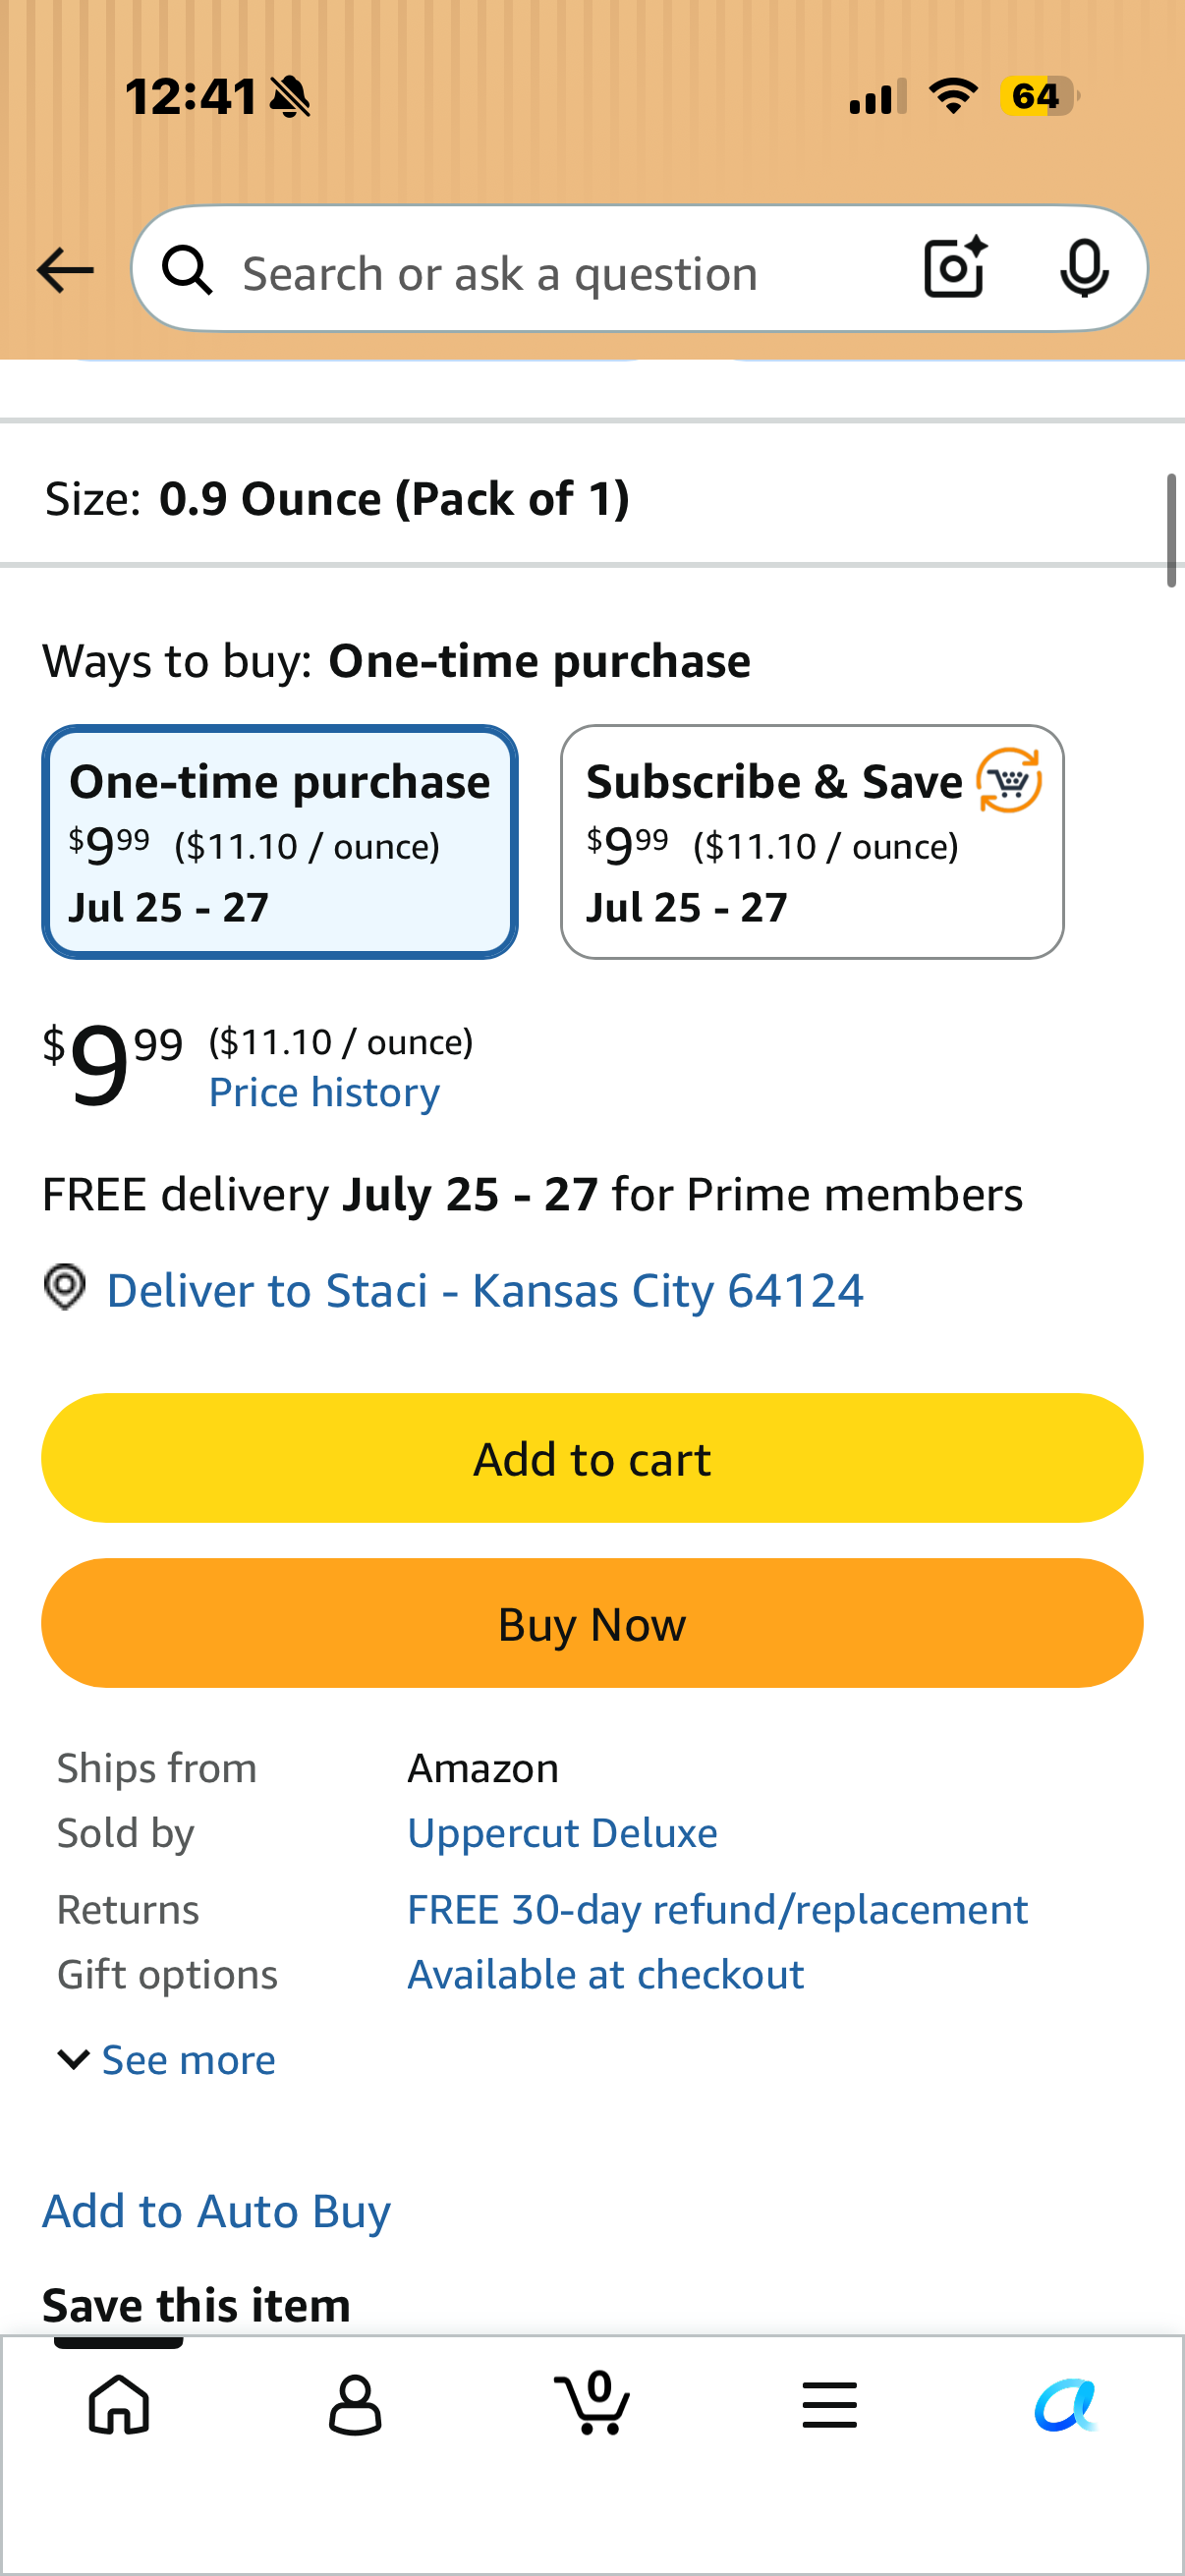Screen dimensions: 1185x2576
Task: Open the hamburger menu icon
Action: tap(829, 2404)
